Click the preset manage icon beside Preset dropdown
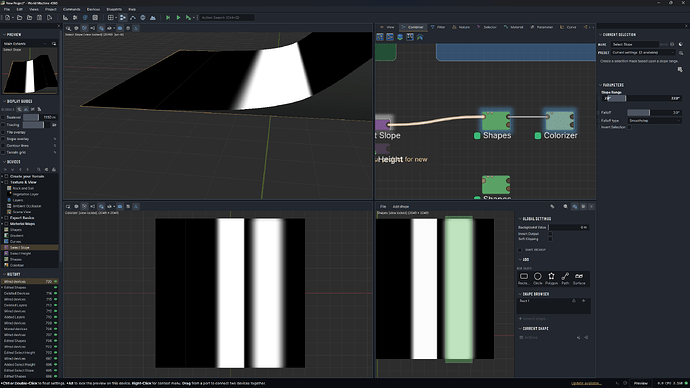The image size is (690, 388). tap(681, 53)
